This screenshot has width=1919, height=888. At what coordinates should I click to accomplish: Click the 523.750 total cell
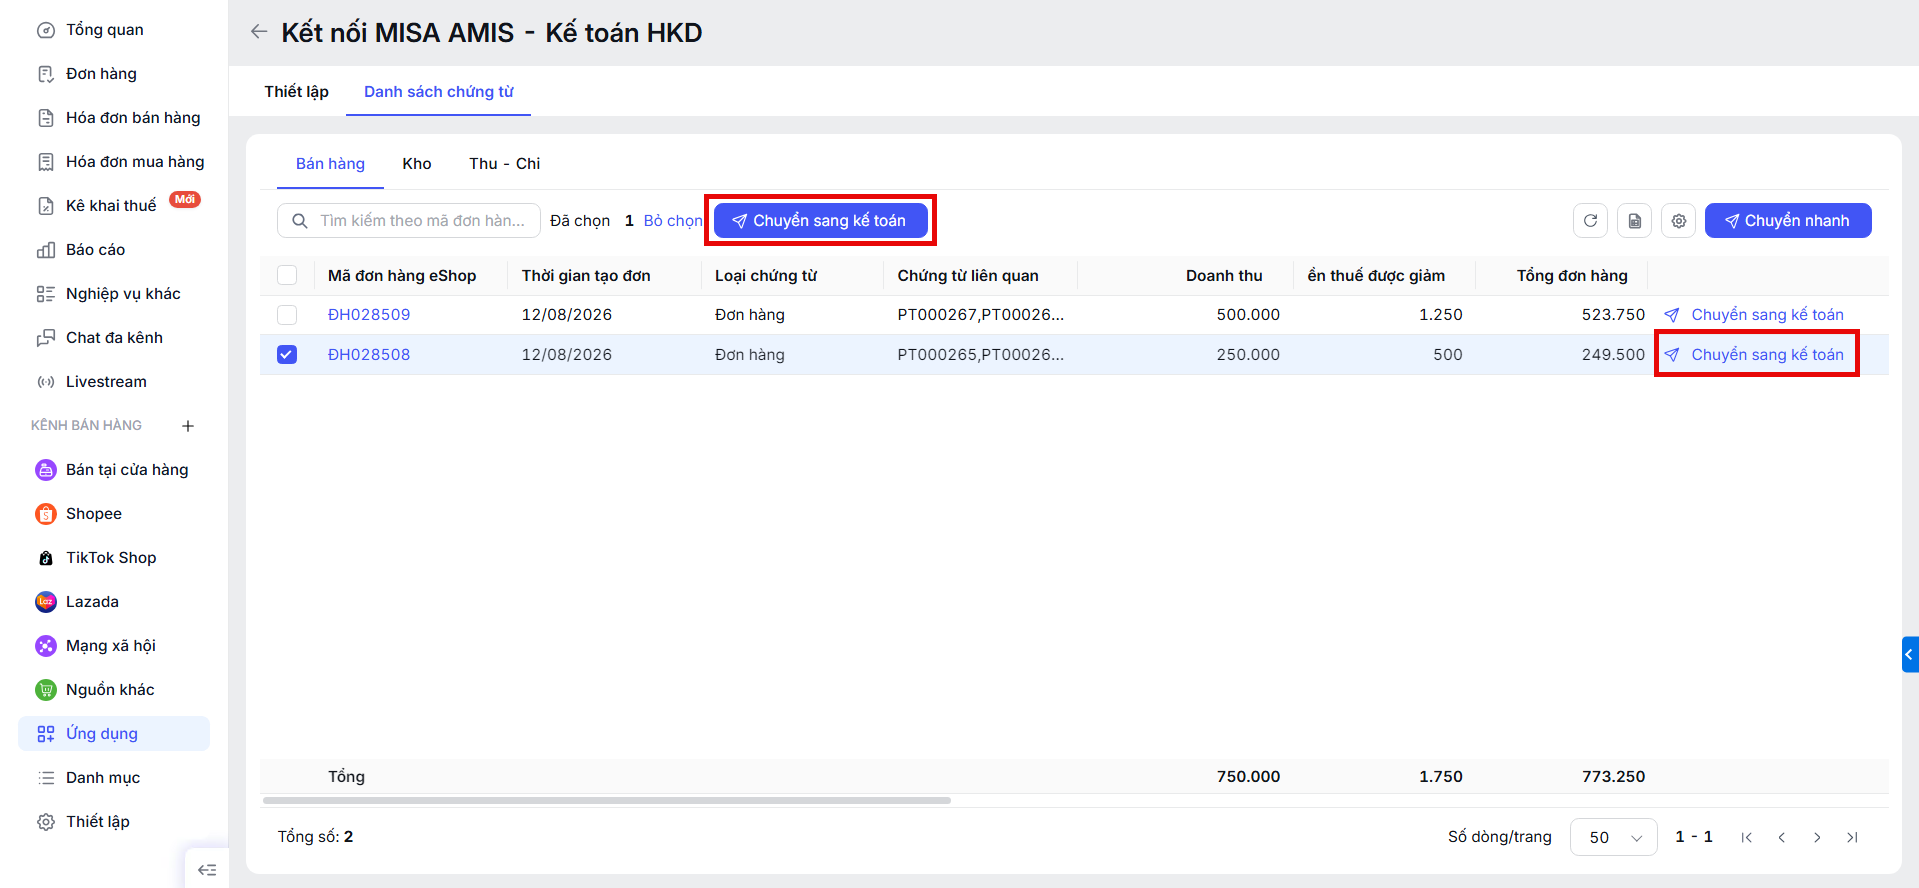click(1613, 315)
